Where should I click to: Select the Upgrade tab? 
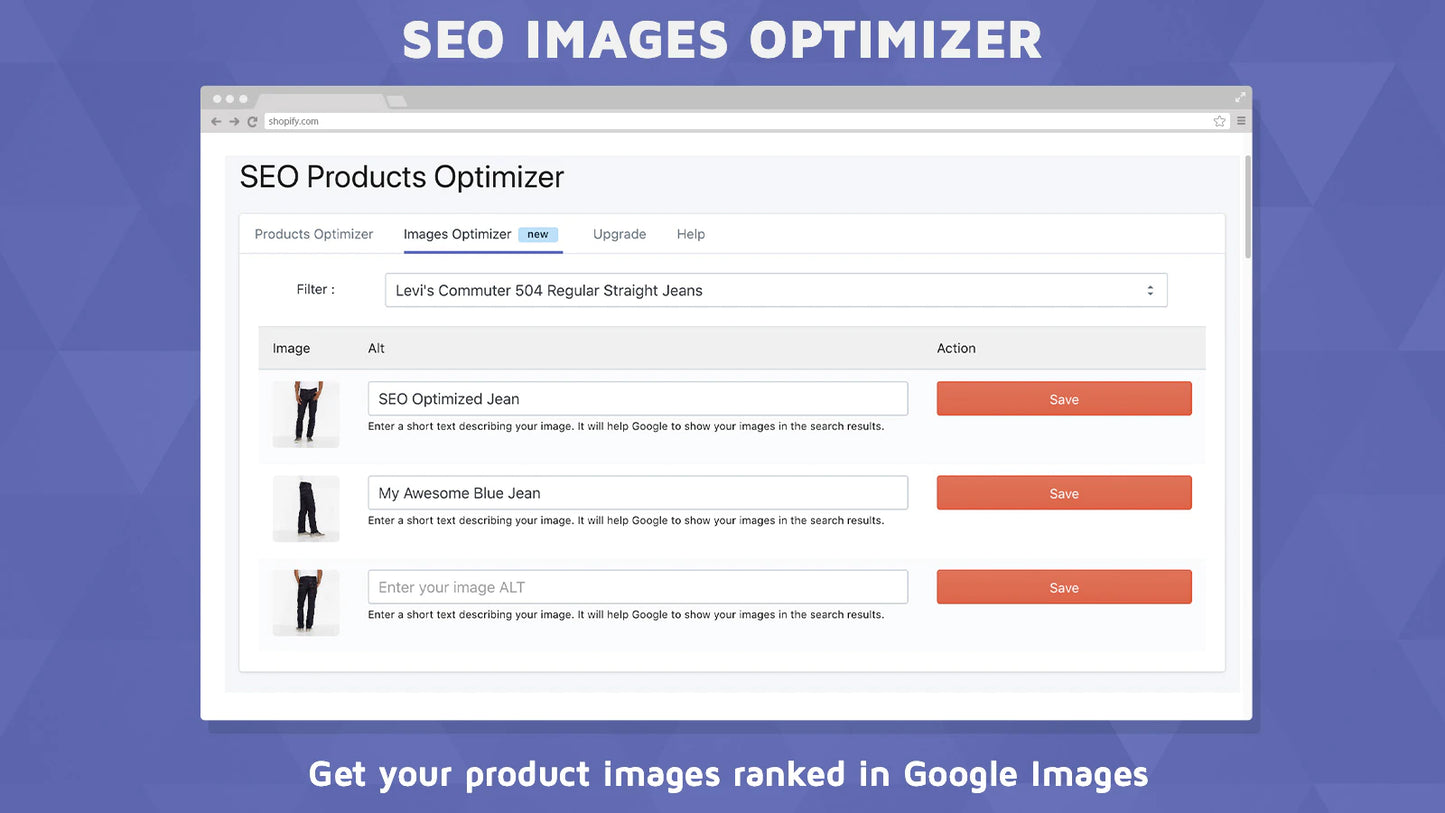point(619,233)
